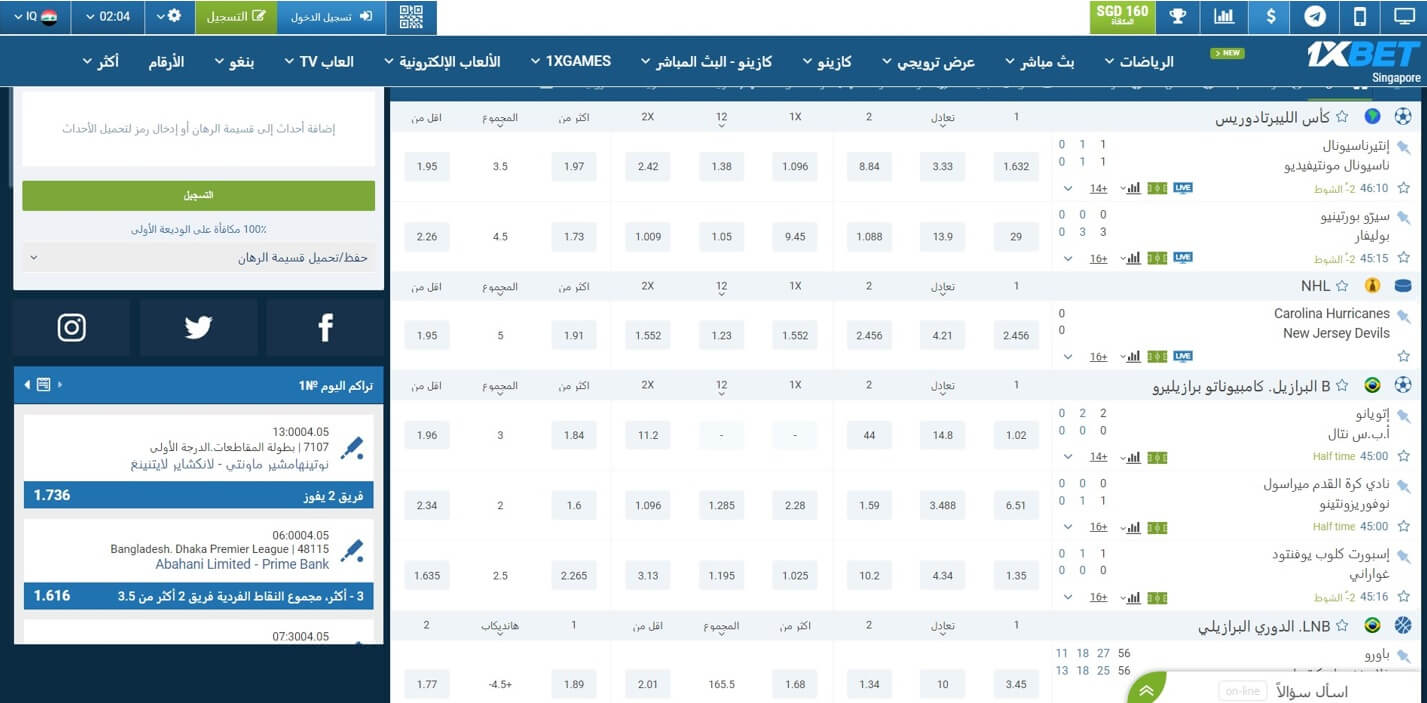Open the الرياضات sports menu
1427x703 pixels.
coord(1139,61)
